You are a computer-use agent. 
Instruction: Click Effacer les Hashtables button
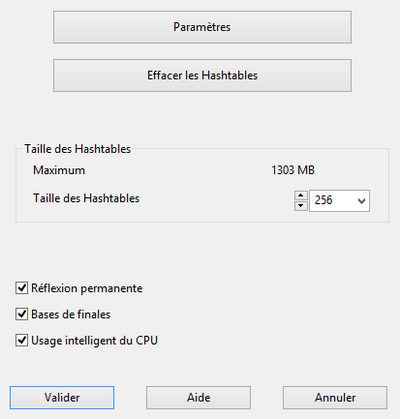(202, 75)
